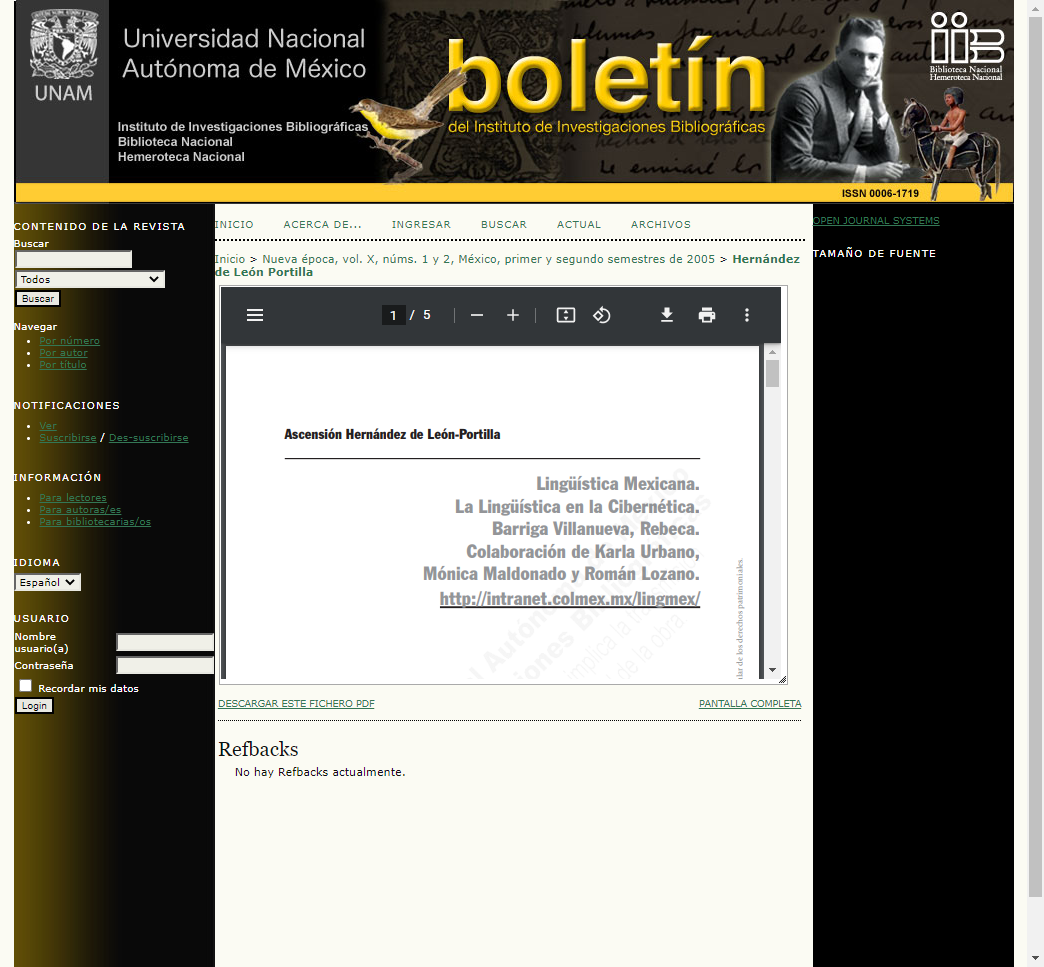
Task: Open the ARCHIVOS menu item
Action: 661,224
